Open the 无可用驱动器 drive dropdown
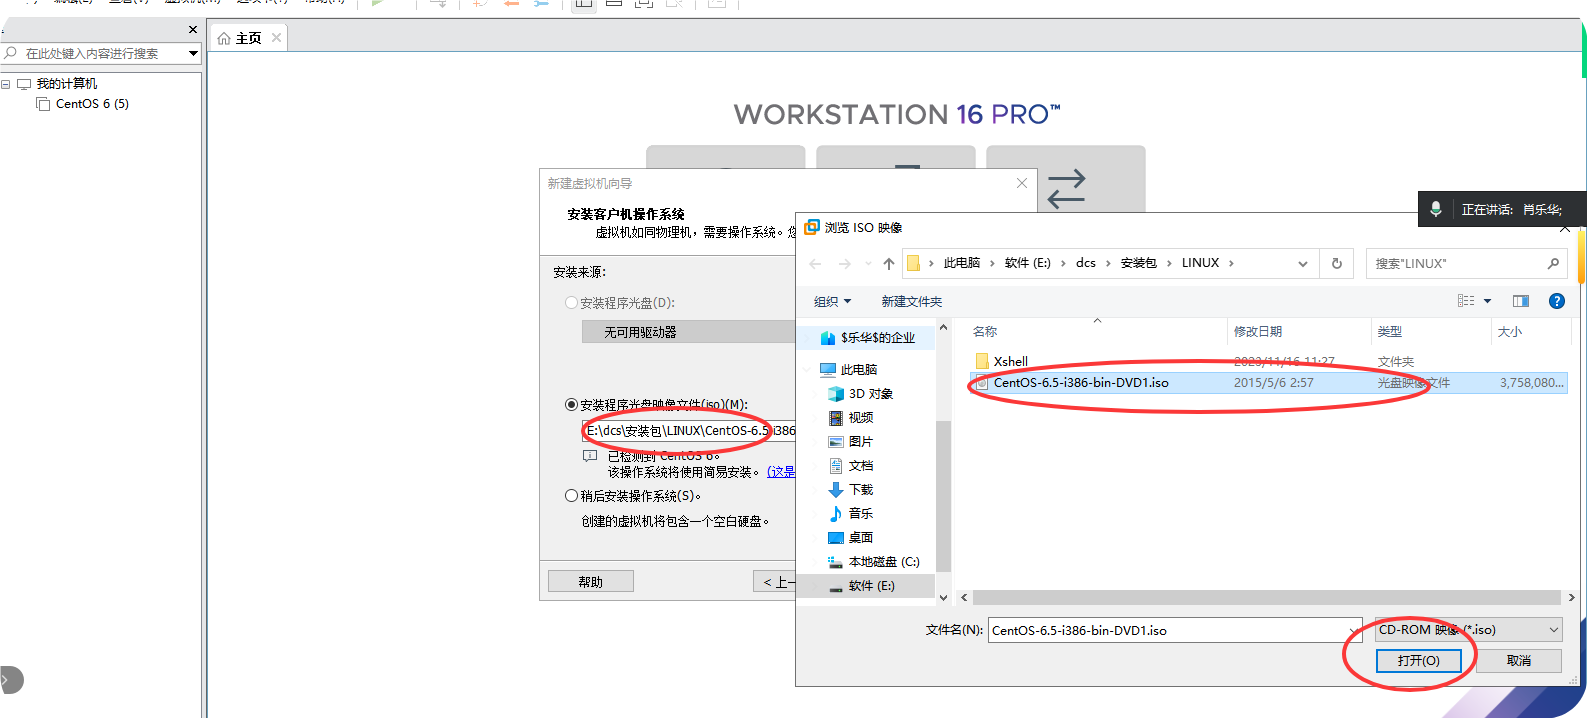This screenshot has height=718, width=1587. 688,332
